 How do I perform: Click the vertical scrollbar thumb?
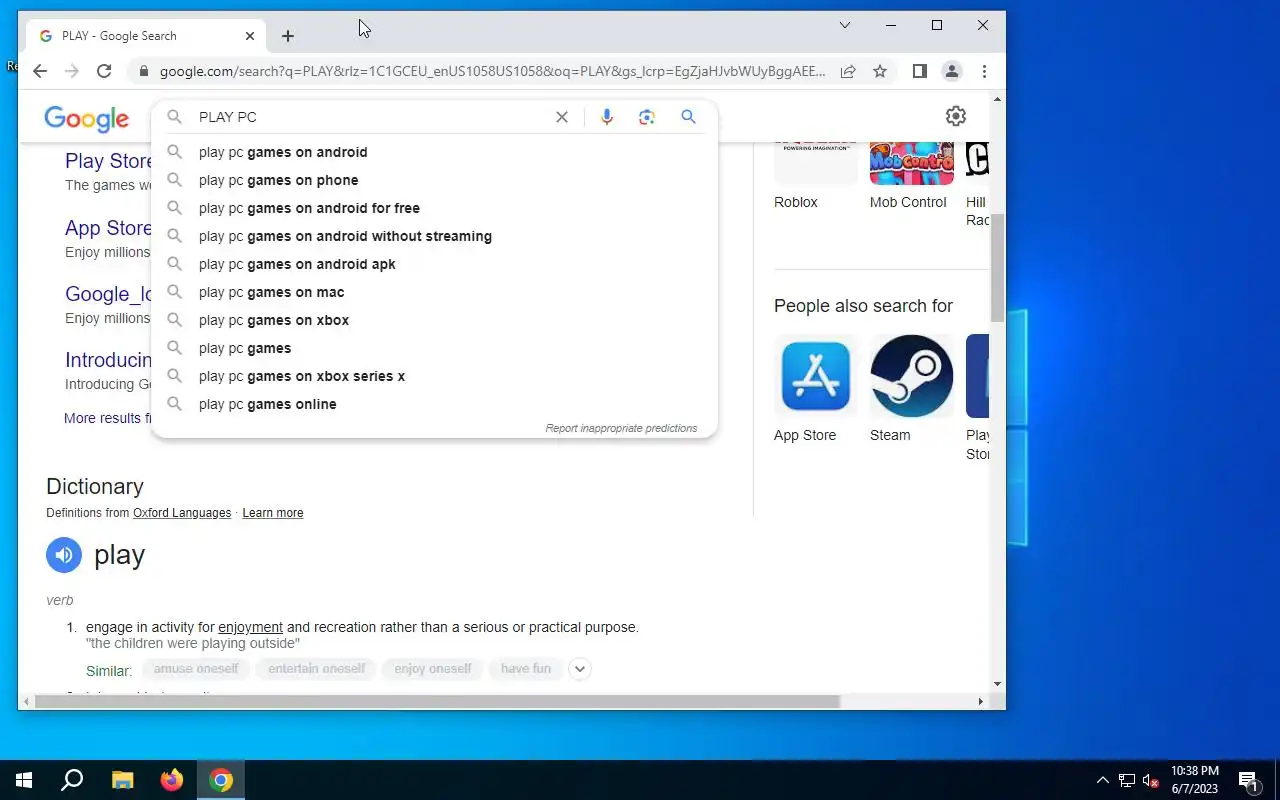pos(997,267)
